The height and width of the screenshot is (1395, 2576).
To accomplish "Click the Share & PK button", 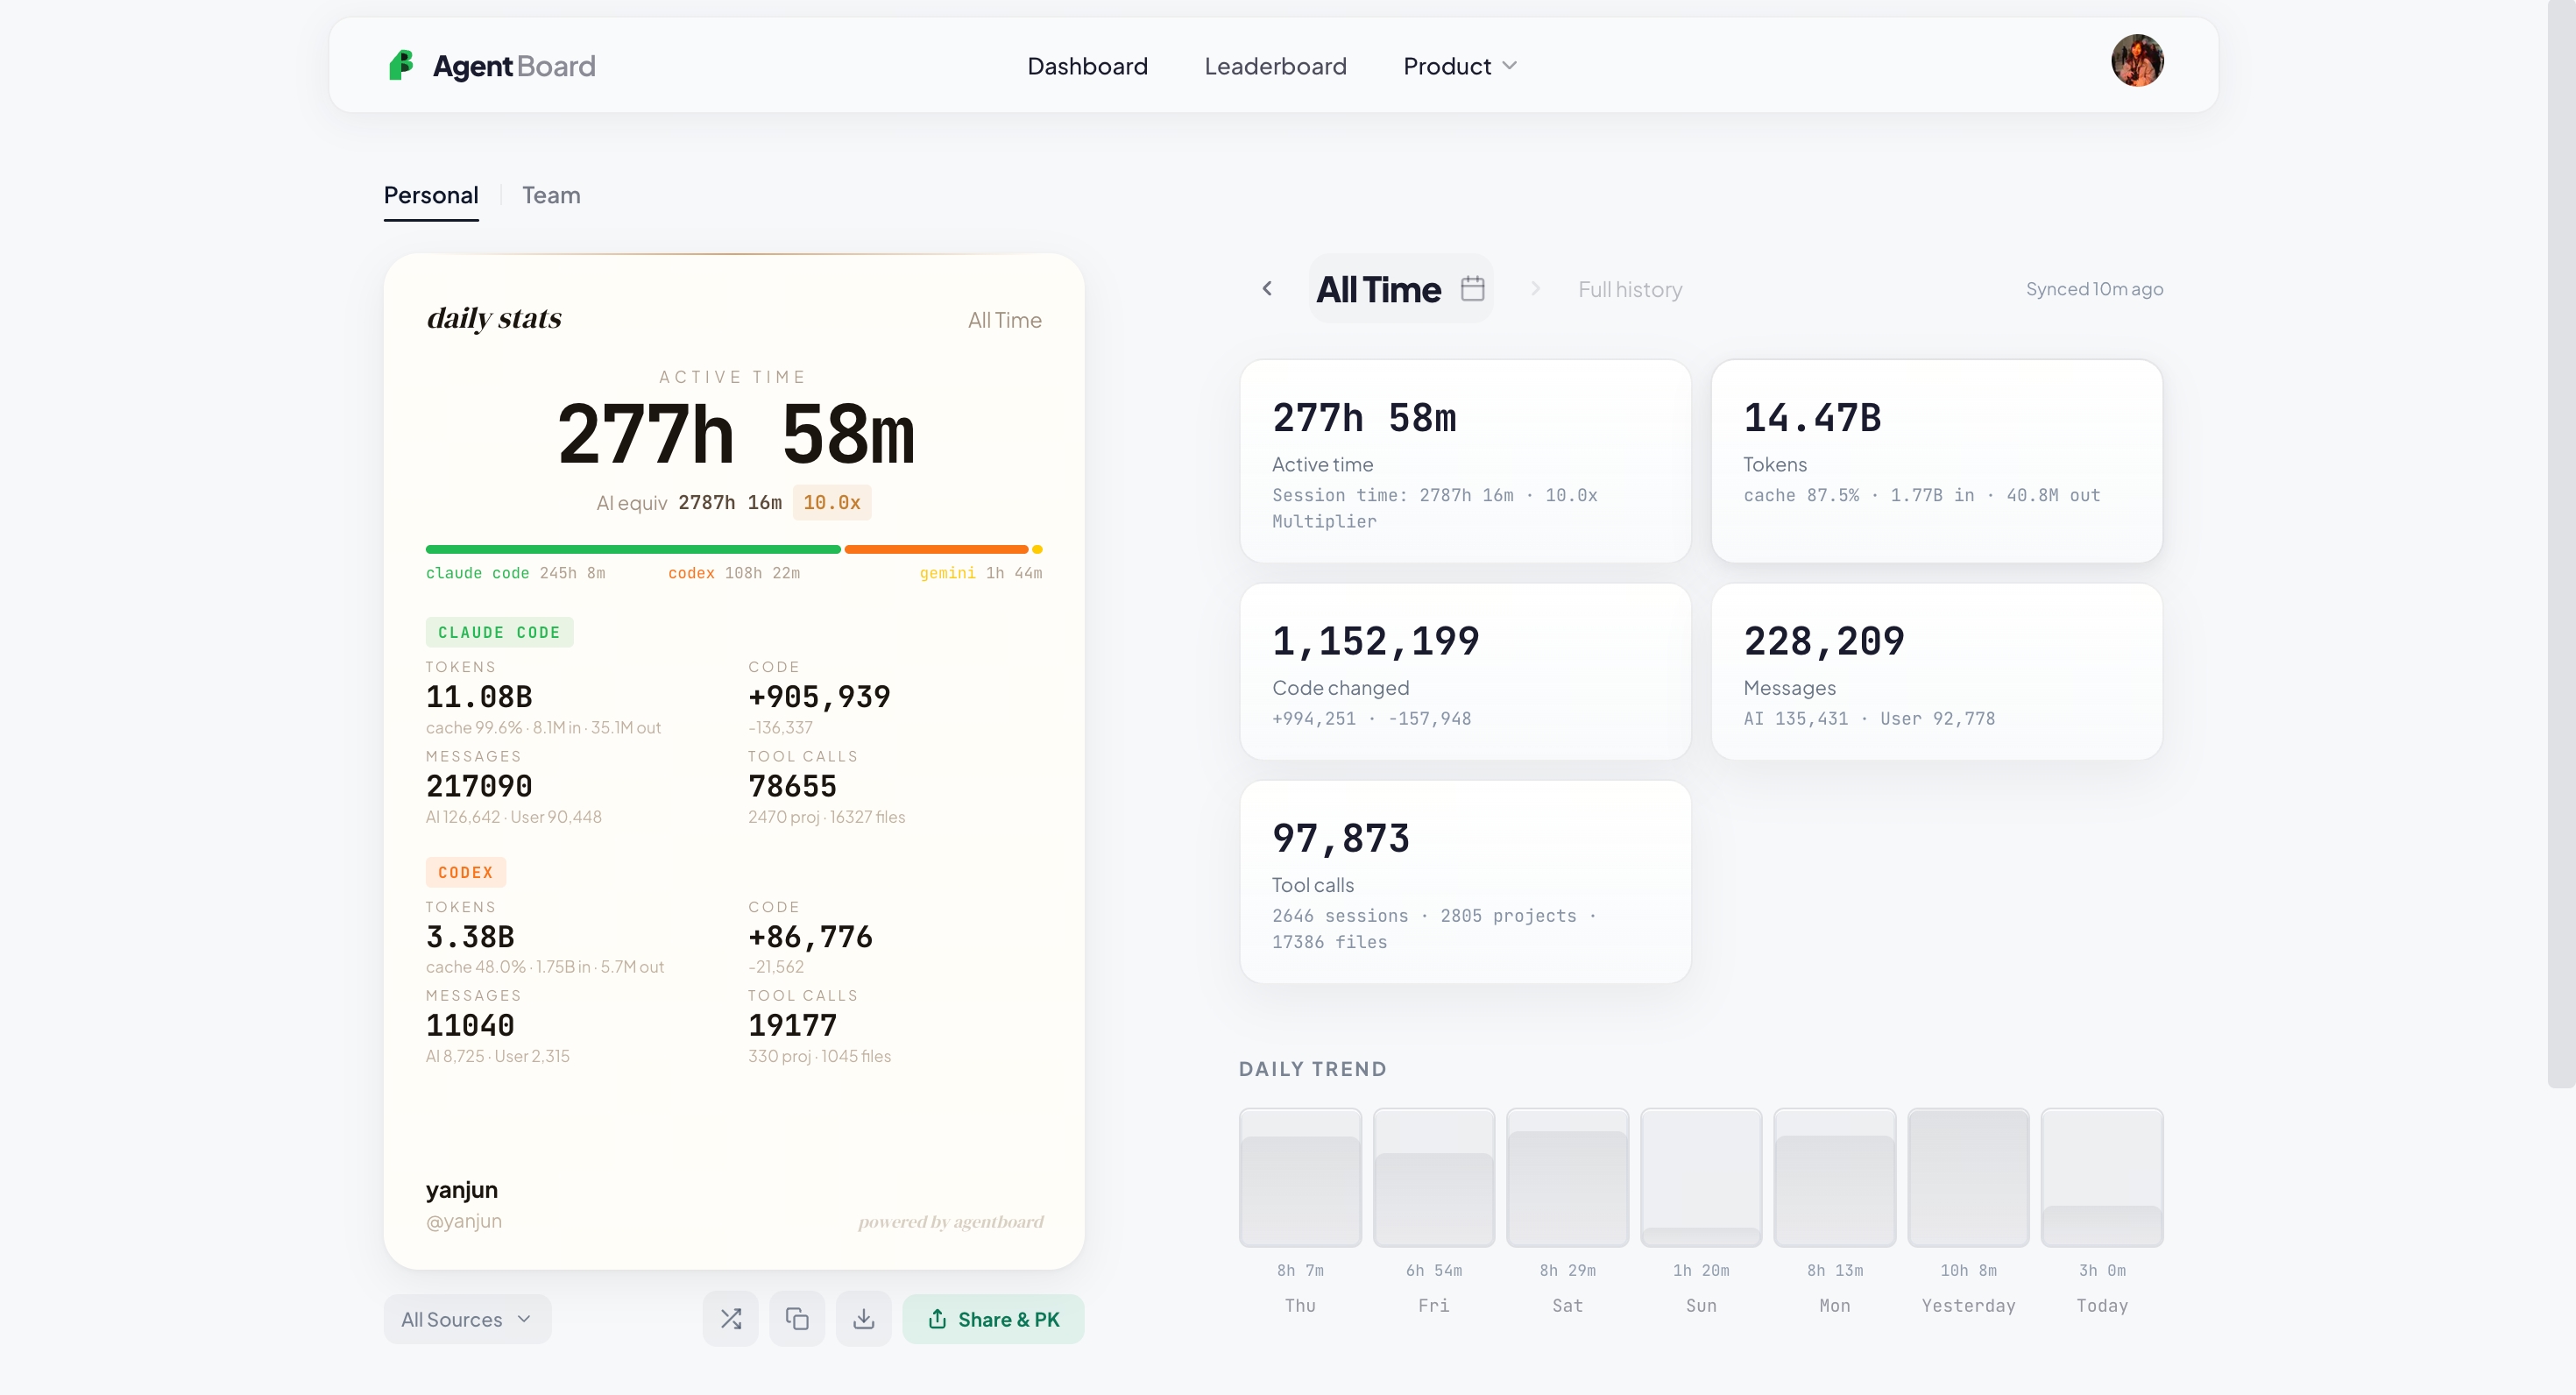I will pos(993,1319).
